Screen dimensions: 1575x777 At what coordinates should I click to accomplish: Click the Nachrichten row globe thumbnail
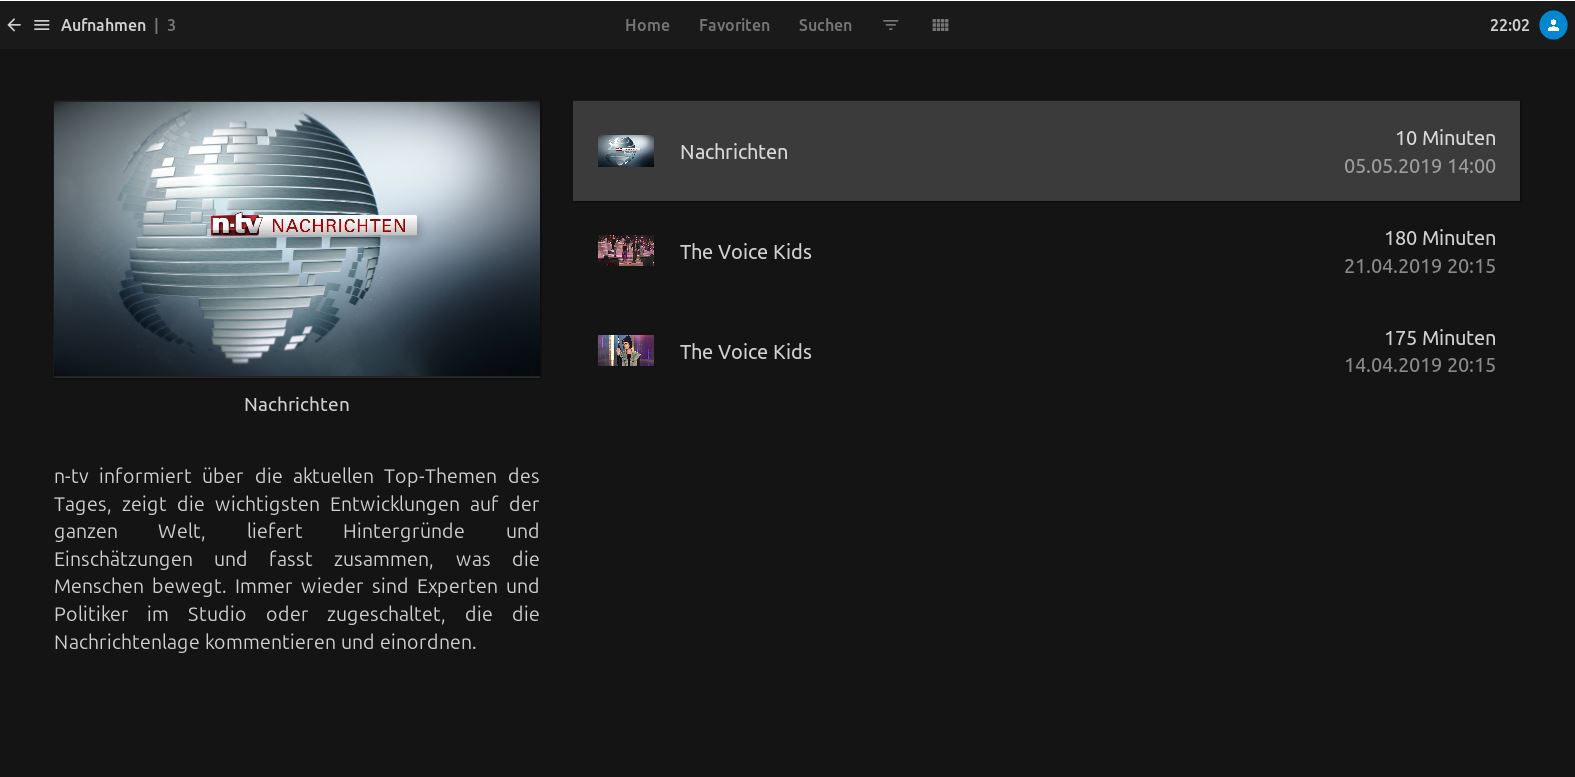click(626, 151)
